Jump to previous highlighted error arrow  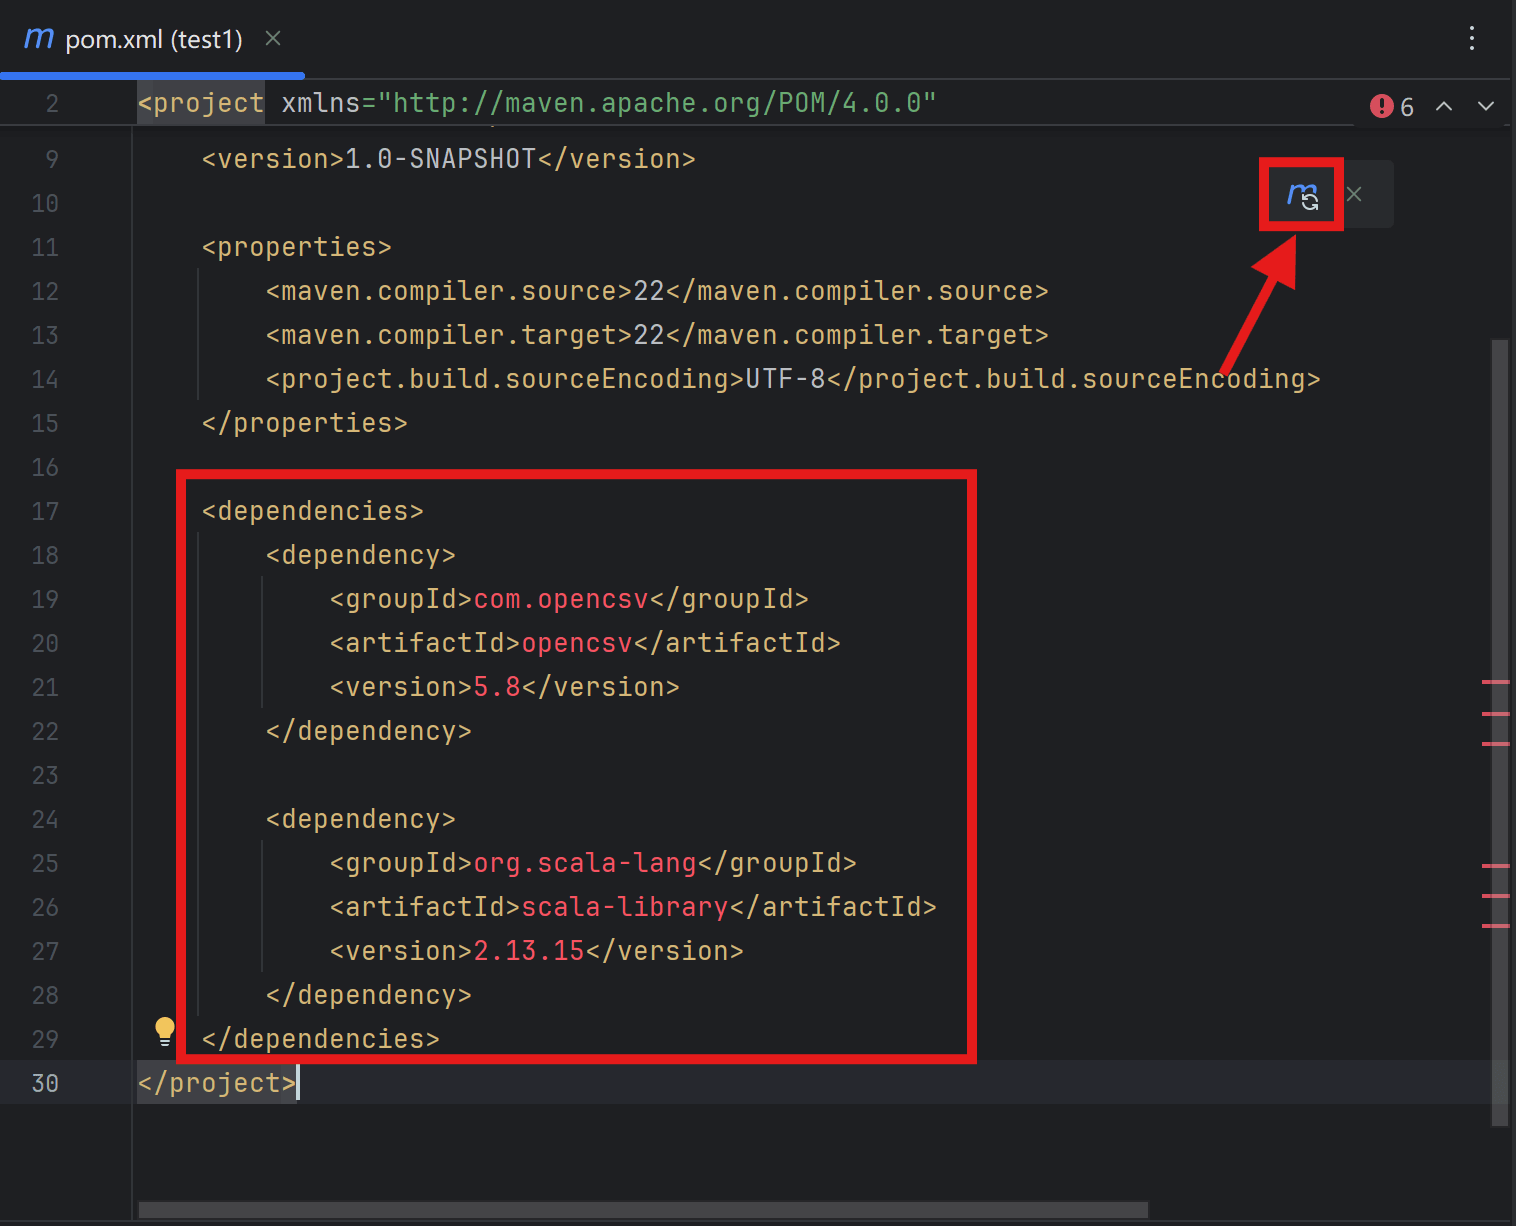pos(1444,106)
